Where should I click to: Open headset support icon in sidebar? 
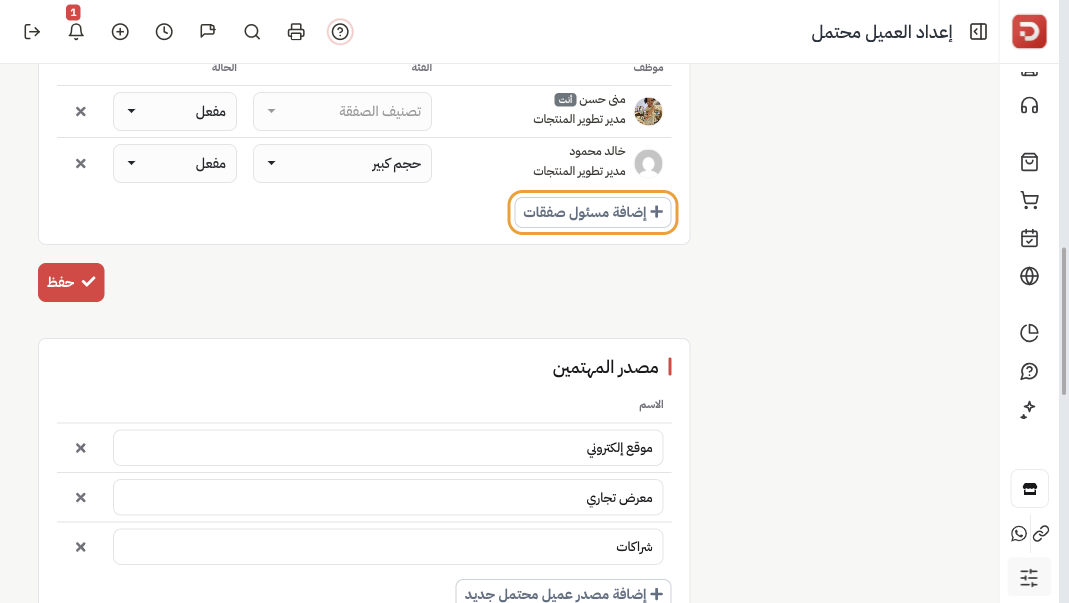[1029, 106]
